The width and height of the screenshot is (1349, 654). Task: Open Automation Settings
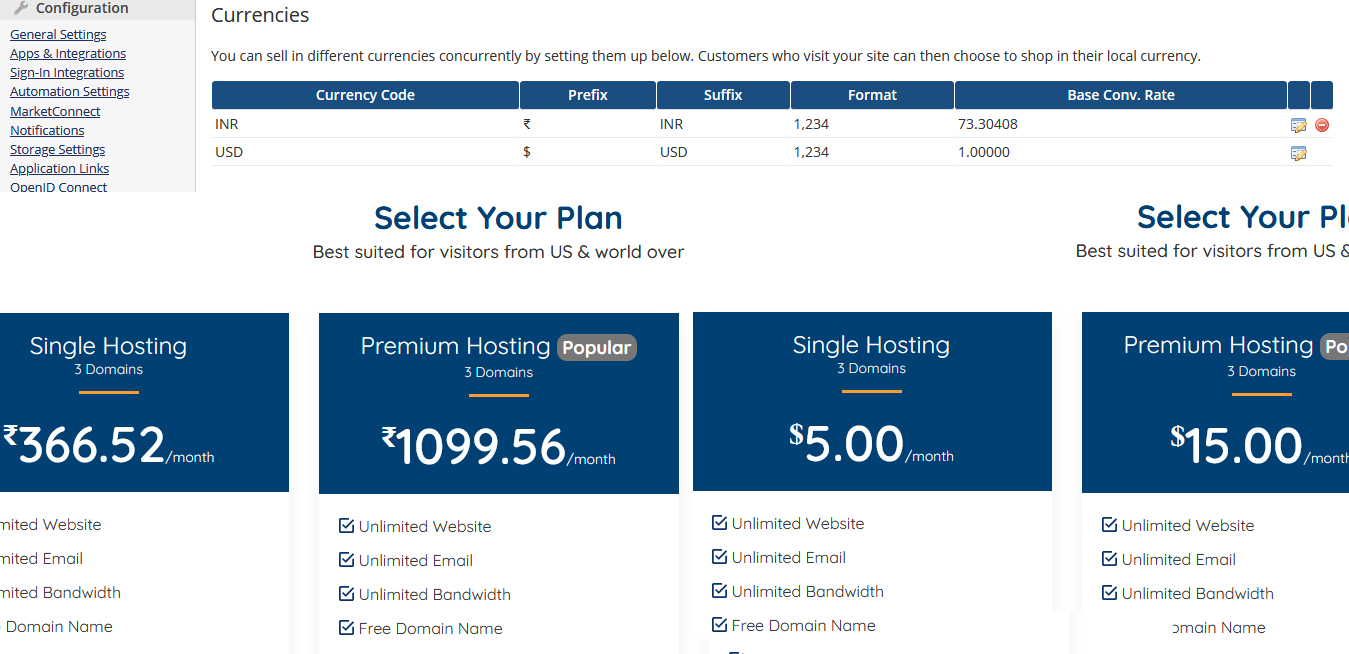point(70,91)
